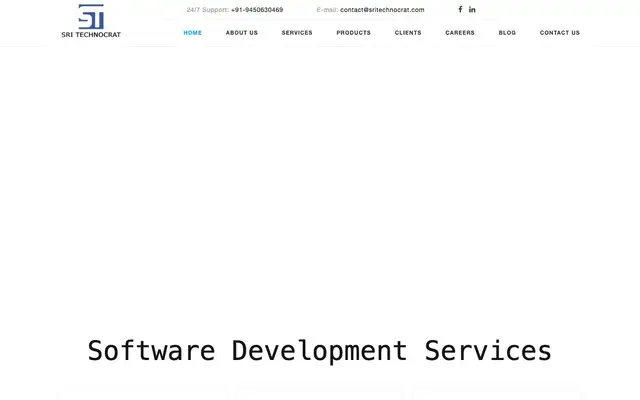
Task: Open the About Us page
Action: click(x=242, y=33)
